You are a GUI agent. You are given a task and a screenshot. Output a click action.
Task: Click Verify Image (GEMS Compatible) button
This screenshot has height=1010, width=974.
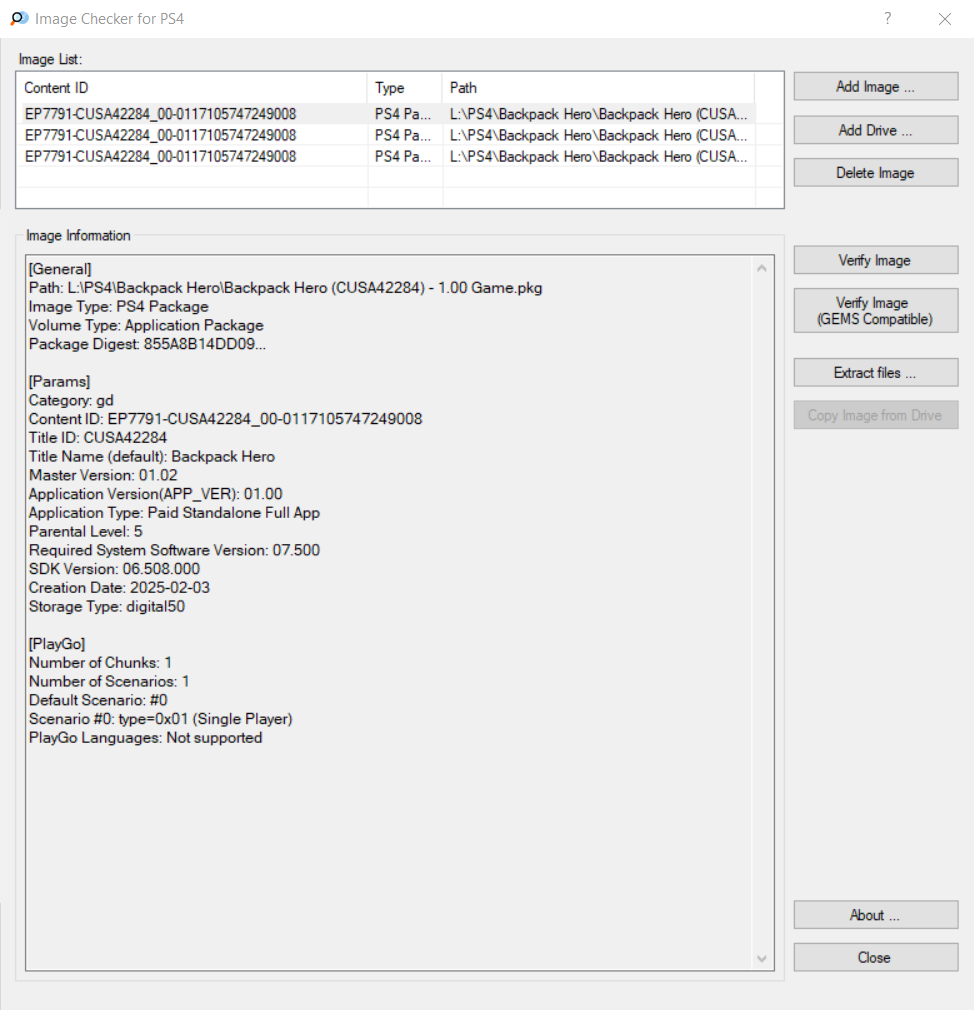pyautogui.click(x=875, y=310)
